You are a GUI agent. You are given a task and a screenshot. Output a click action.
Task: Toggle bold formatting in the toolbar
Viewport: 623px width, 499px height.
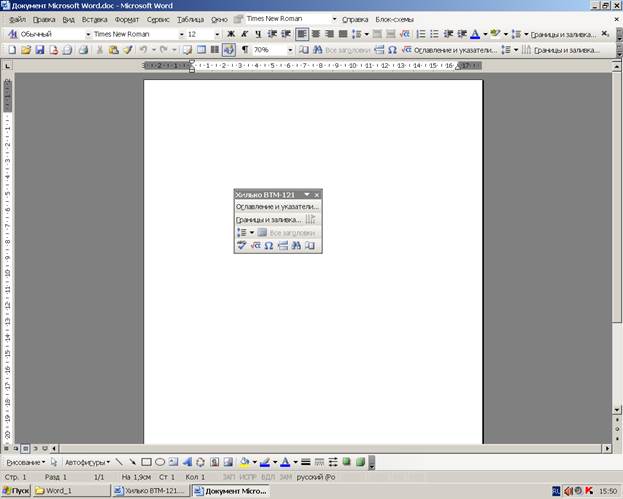pyautogui.click(x=230, y=34)
